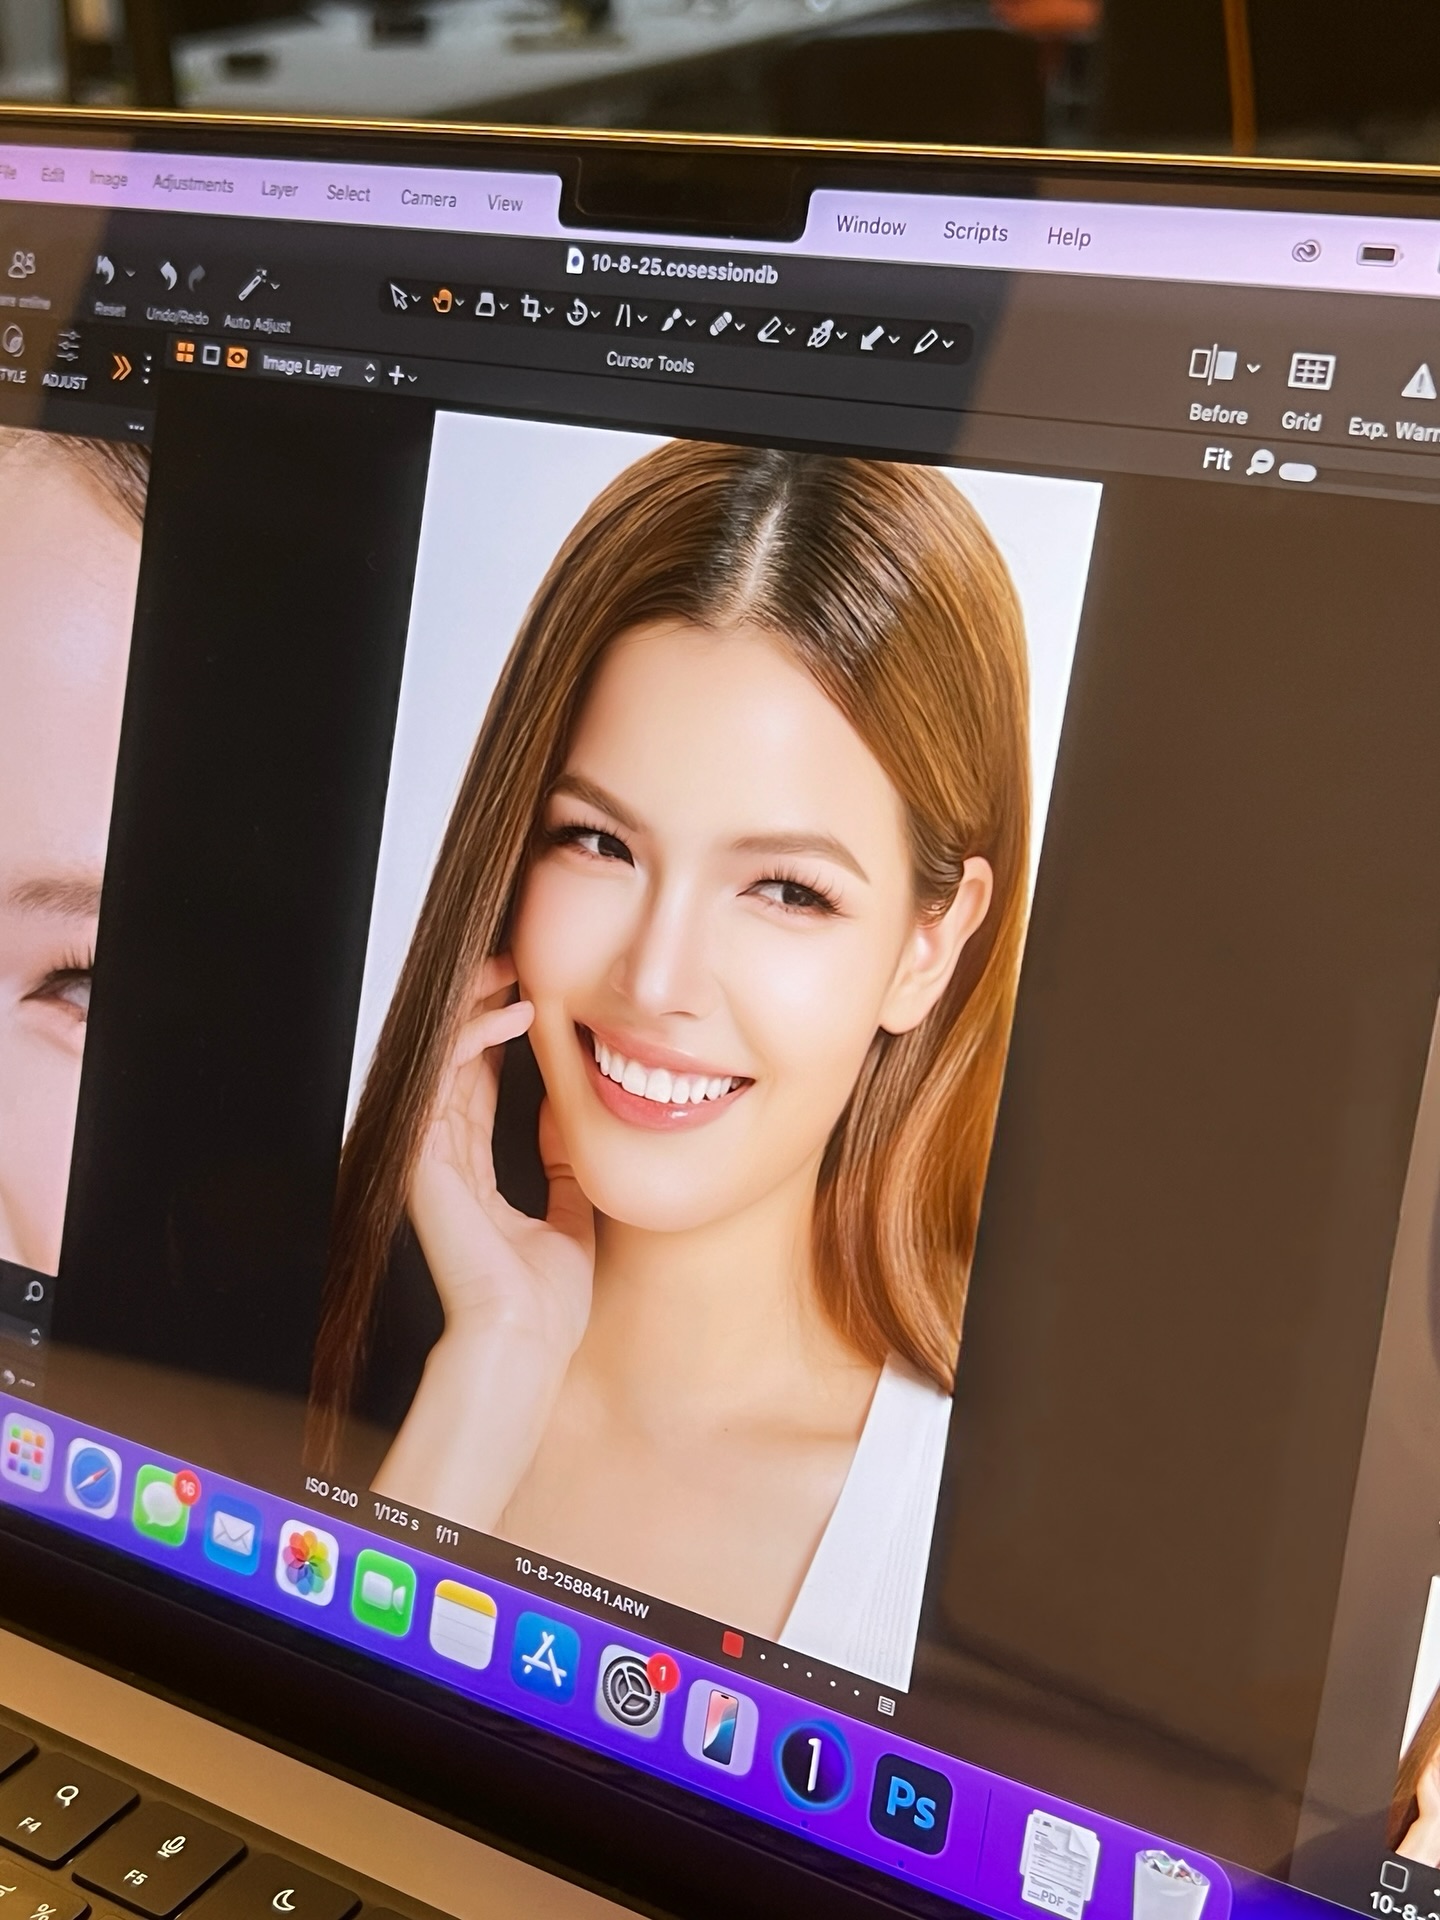Toggle the Grid overlay
The height and width of the screenshot is (1920, 1440).
pyautogui.click(x=1309, y=372)
